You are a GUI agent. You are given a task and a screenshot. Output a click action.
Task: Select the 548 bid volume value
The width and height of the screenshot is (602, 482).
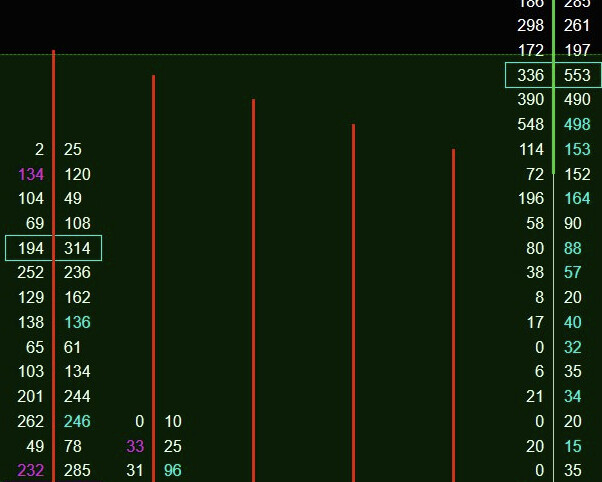530,125
